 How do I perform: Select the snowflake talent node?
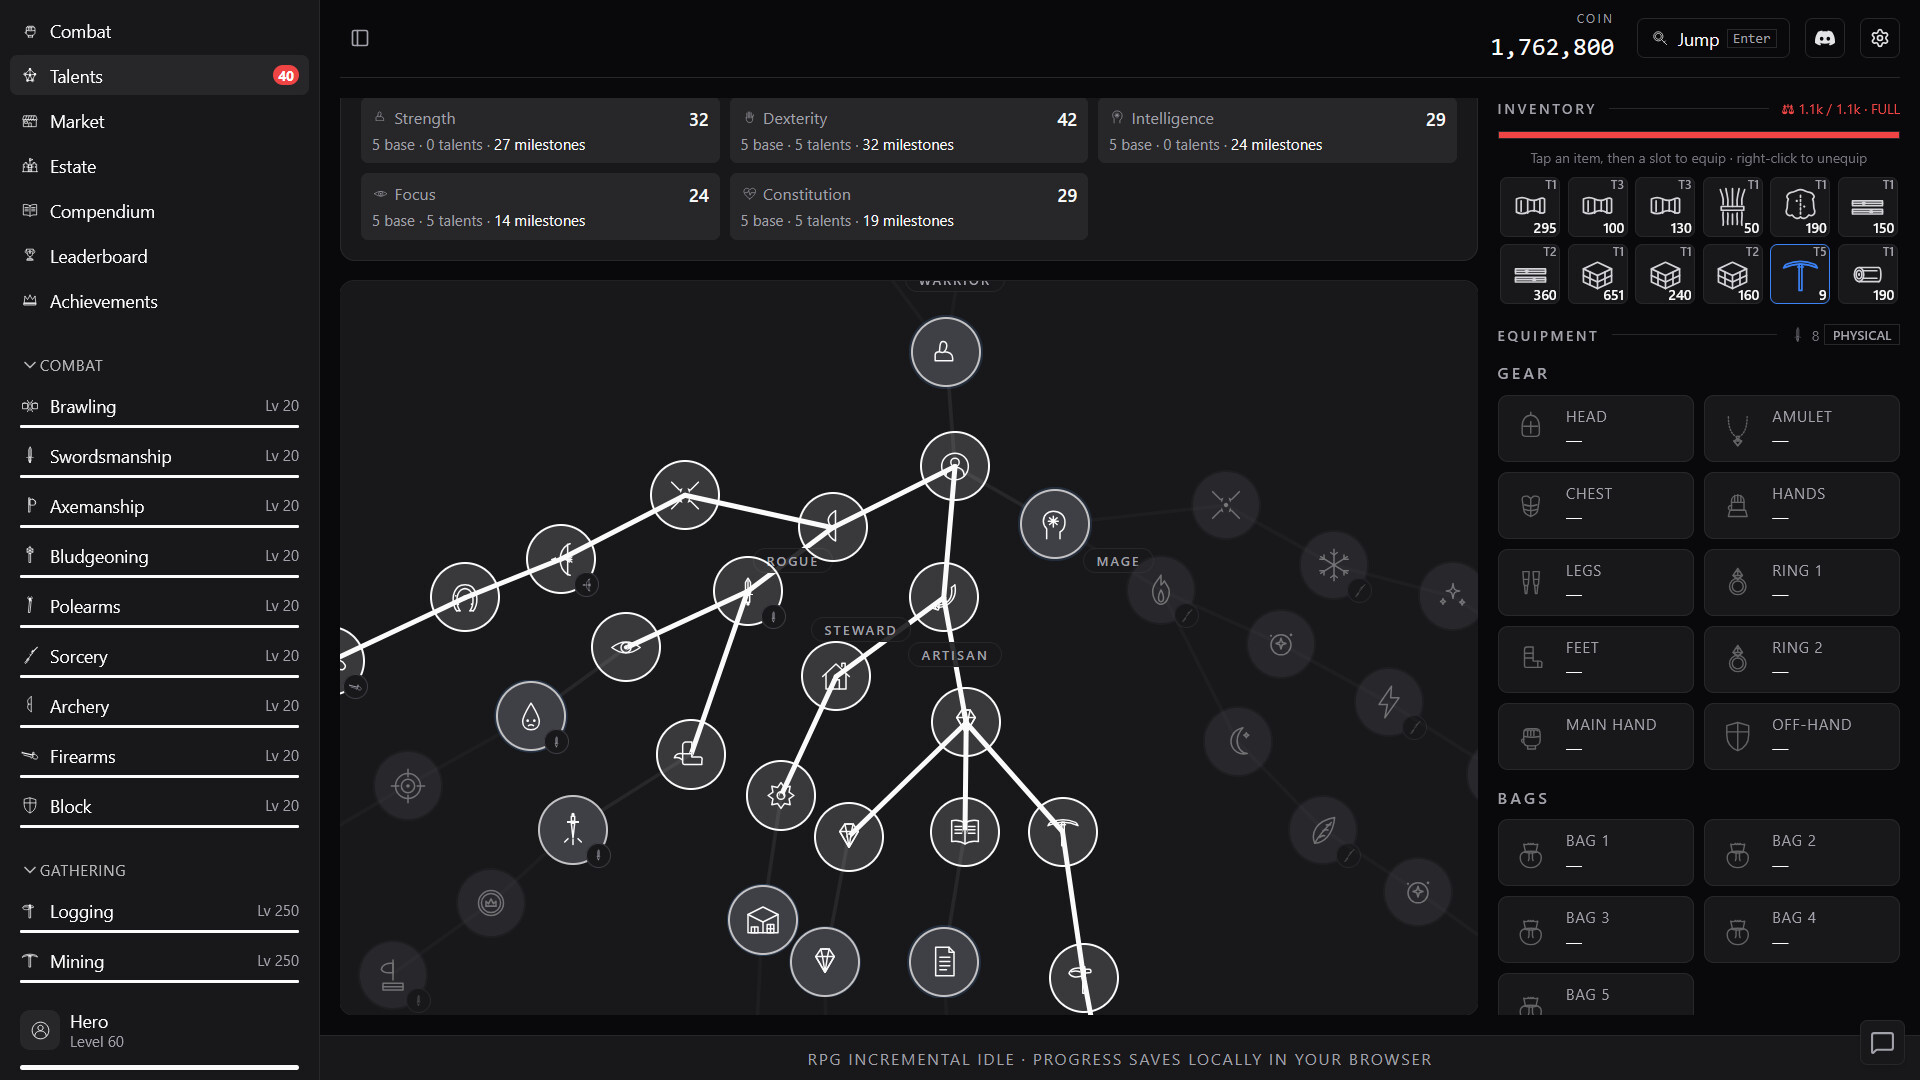pyautogui.click(x=1334, y=566)
